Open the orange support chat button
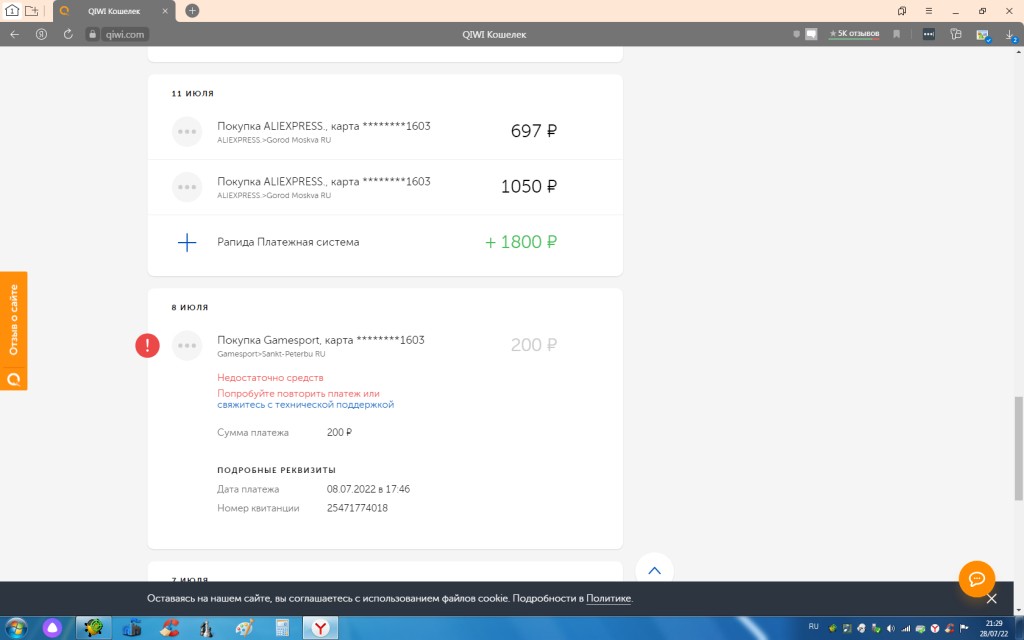Screen dimensions: 1024x640 click(x=976, y=579)
